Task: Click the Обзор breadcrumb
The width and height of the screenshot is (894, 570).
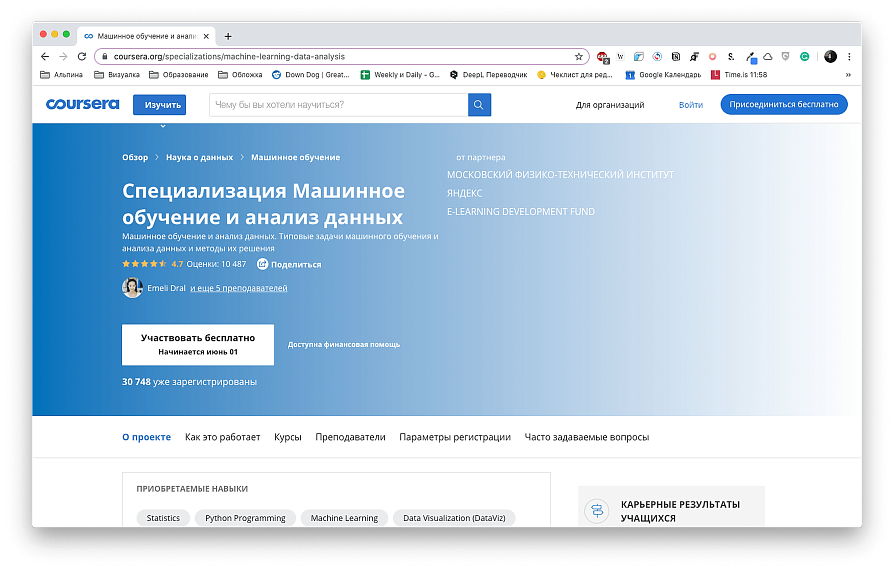Action: (135, 157)
